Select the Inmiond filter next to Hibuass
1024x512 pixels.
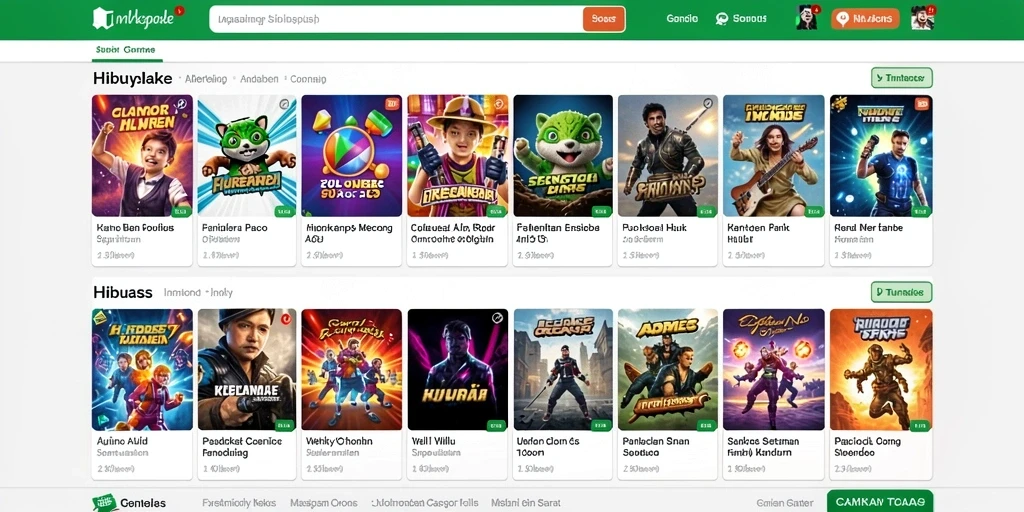coord(182,293)
